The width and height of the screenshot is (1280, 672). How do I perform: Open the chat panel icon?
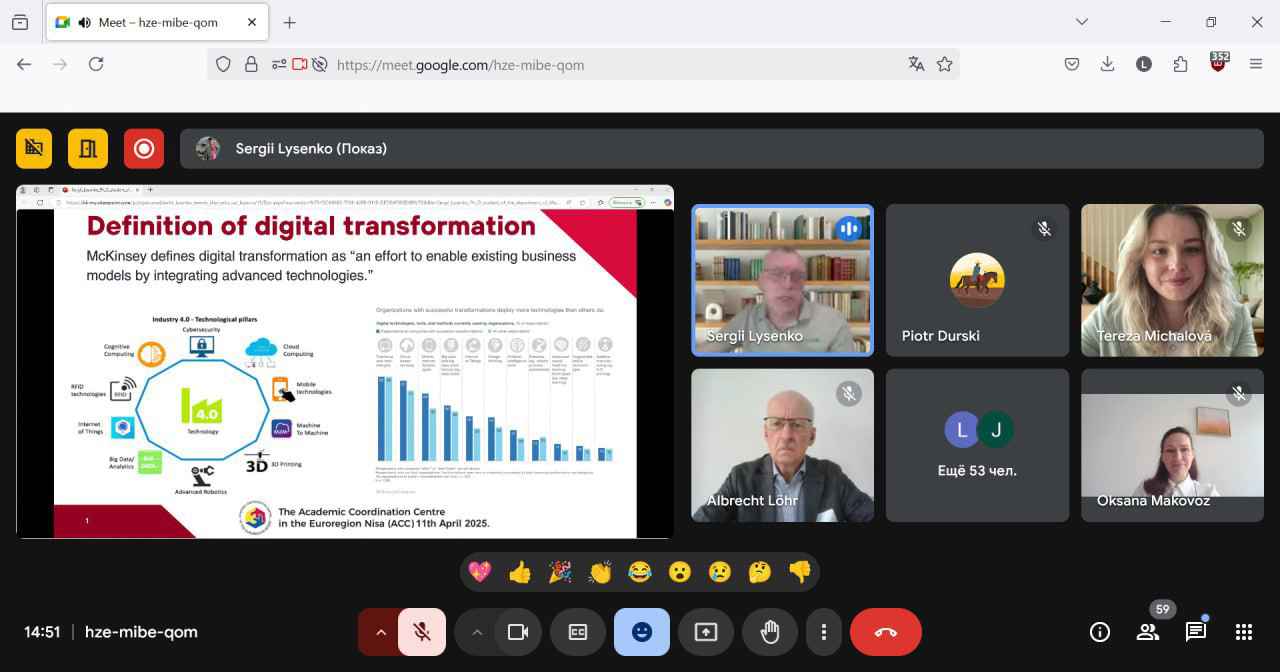click(x=1195, y=632)
